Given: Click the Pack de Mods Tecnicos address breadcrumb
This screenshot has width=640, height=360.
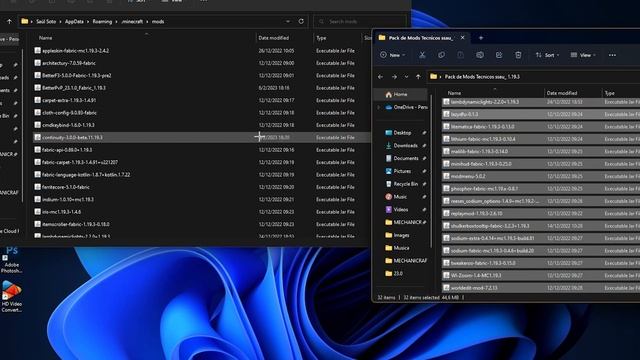Looking at the screenshot, I should [x=482, y=77].
